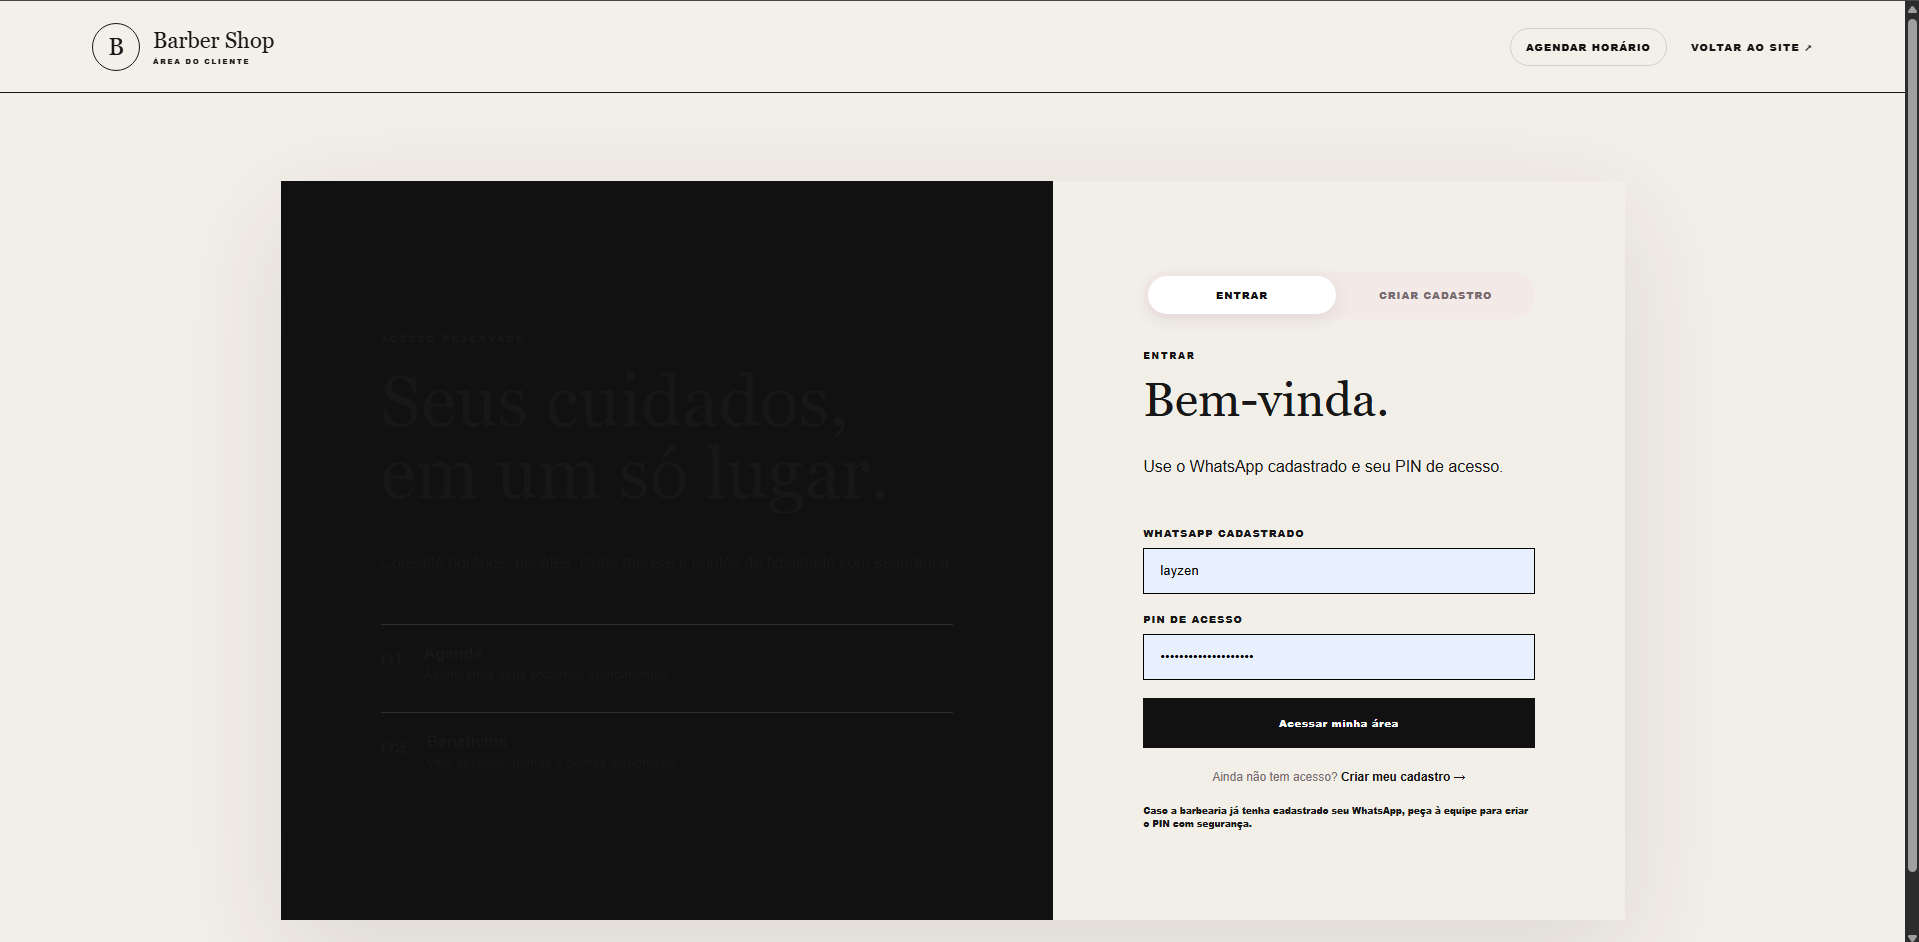This screenshot has width=1919, height=942.
Task: Focus the PIN de acesso field
Action: tap(1338, 657)
